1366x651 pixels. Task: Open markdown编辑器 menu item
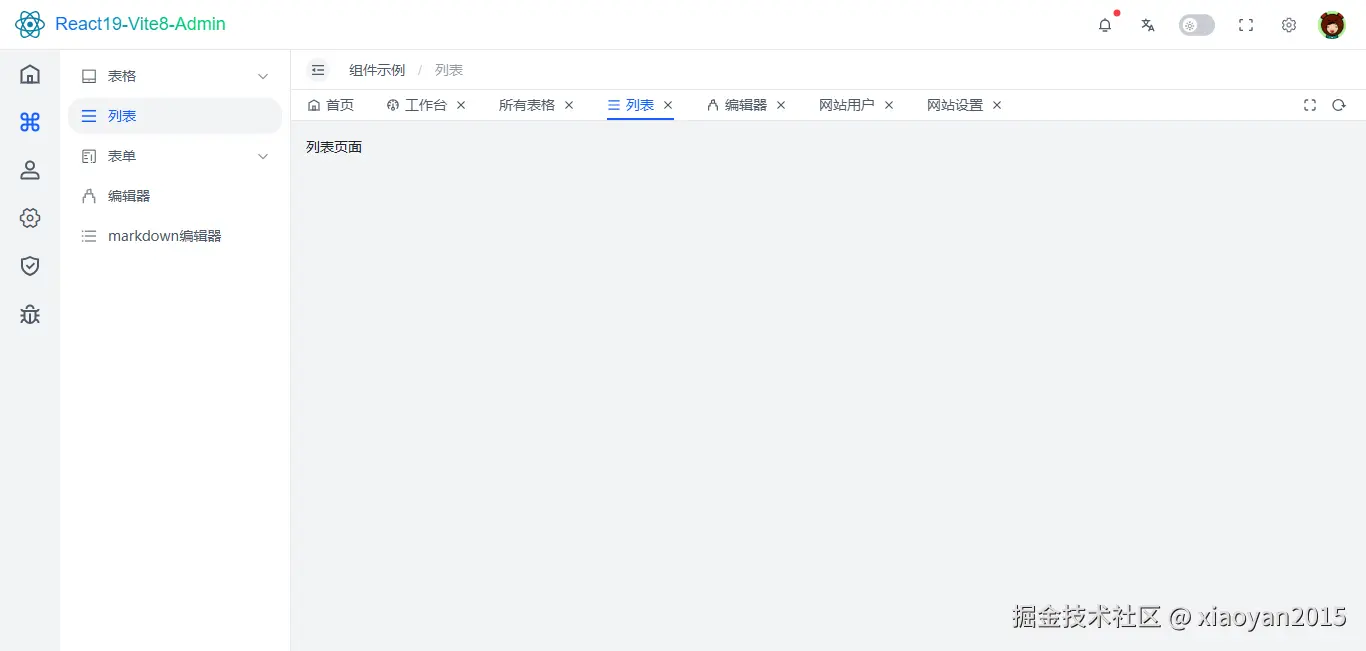click(x=175, y=236)
